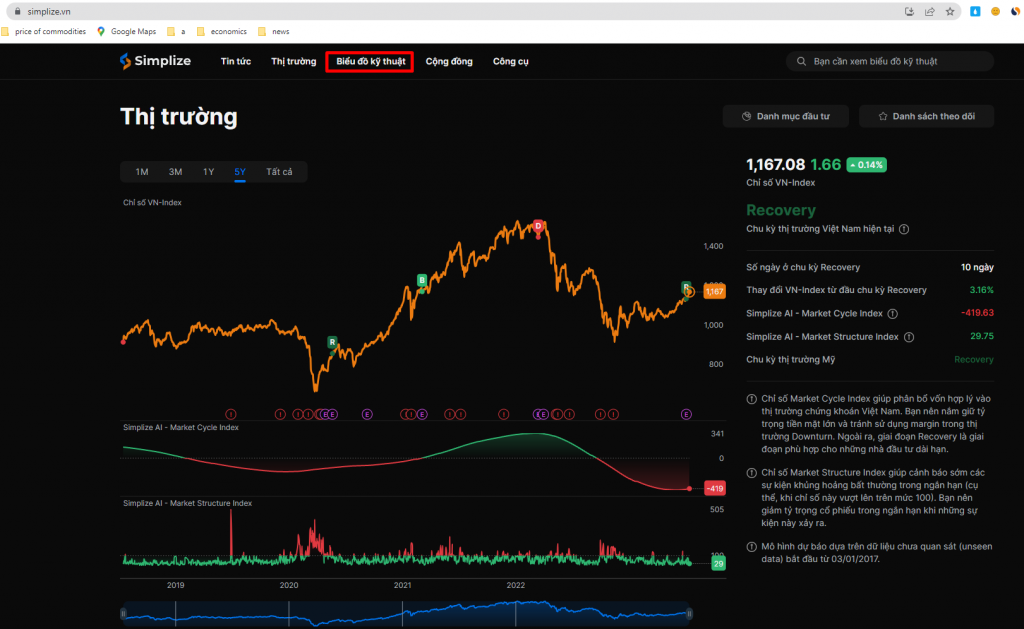The height and width of the screenshot is (629, 1024).
Task: Click info icon next to Vietnam market cycle text
Action: [903, 229]
